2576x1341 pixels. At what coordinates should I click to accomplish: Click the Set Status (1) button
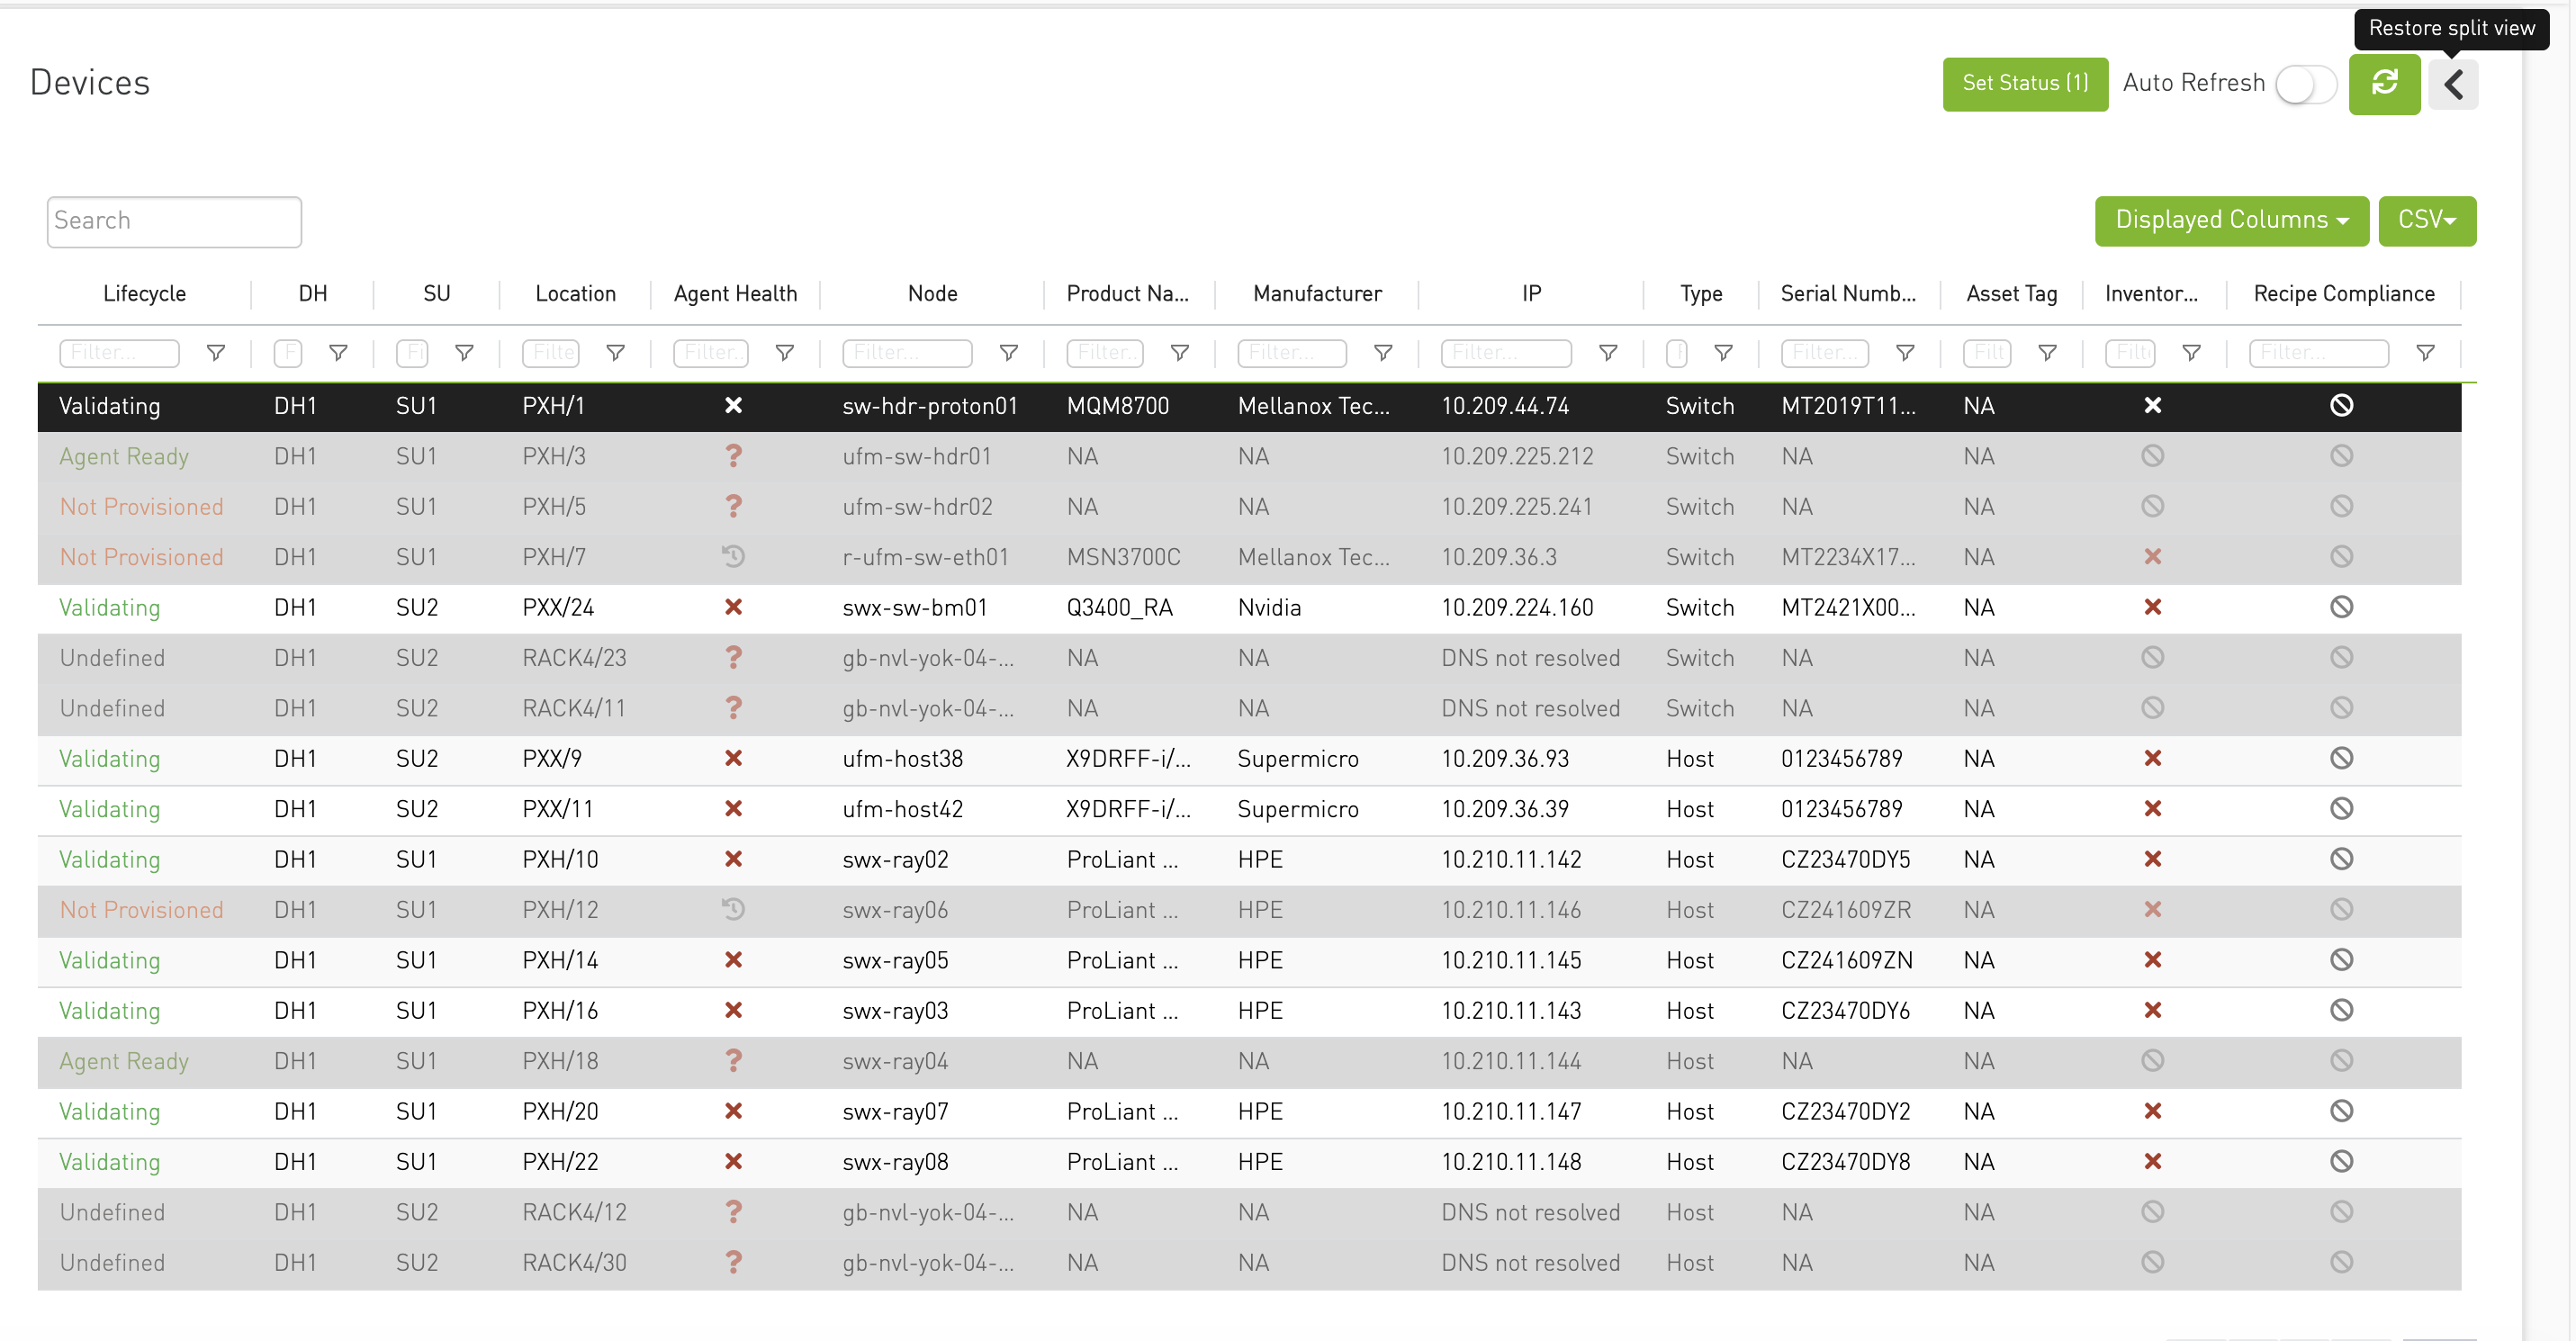coord(2025,83)
